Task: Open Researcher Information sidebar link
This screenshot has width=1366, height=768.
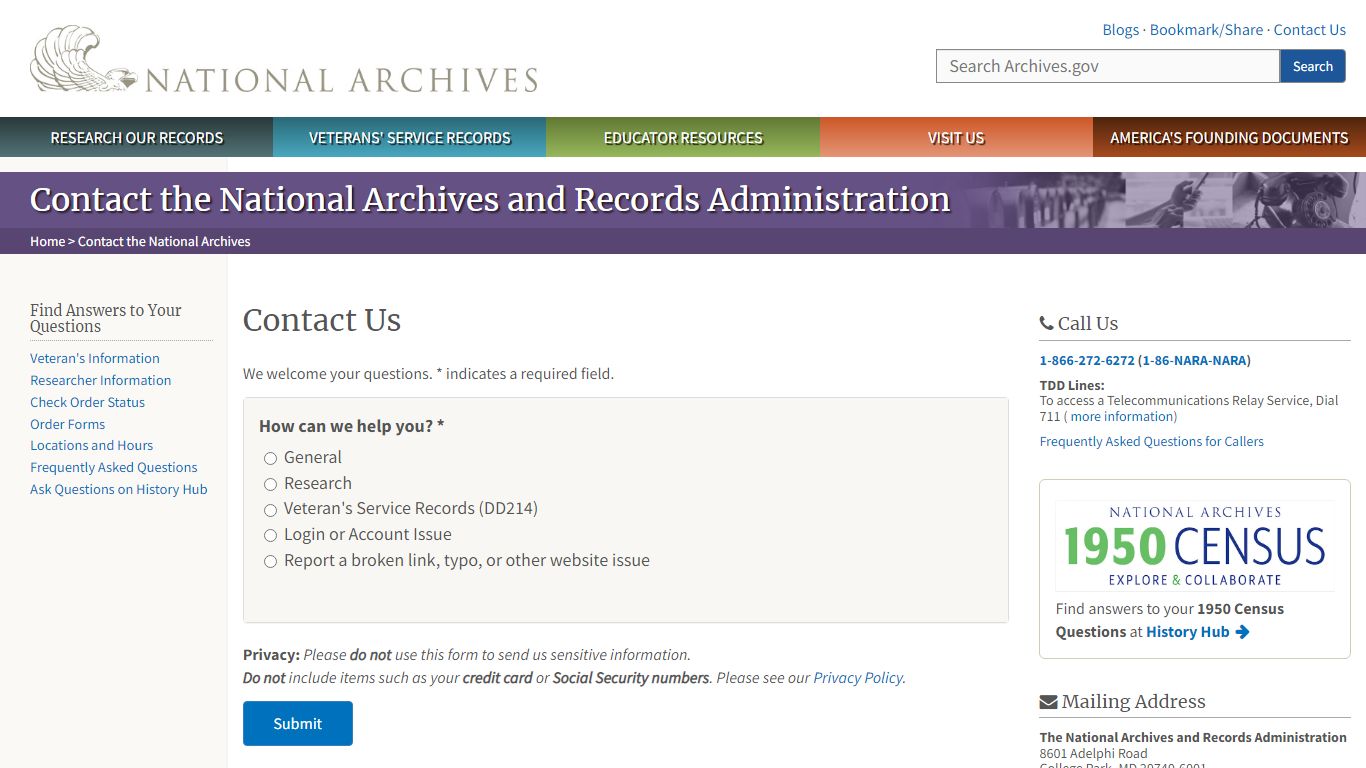Action: pos(100,380)
